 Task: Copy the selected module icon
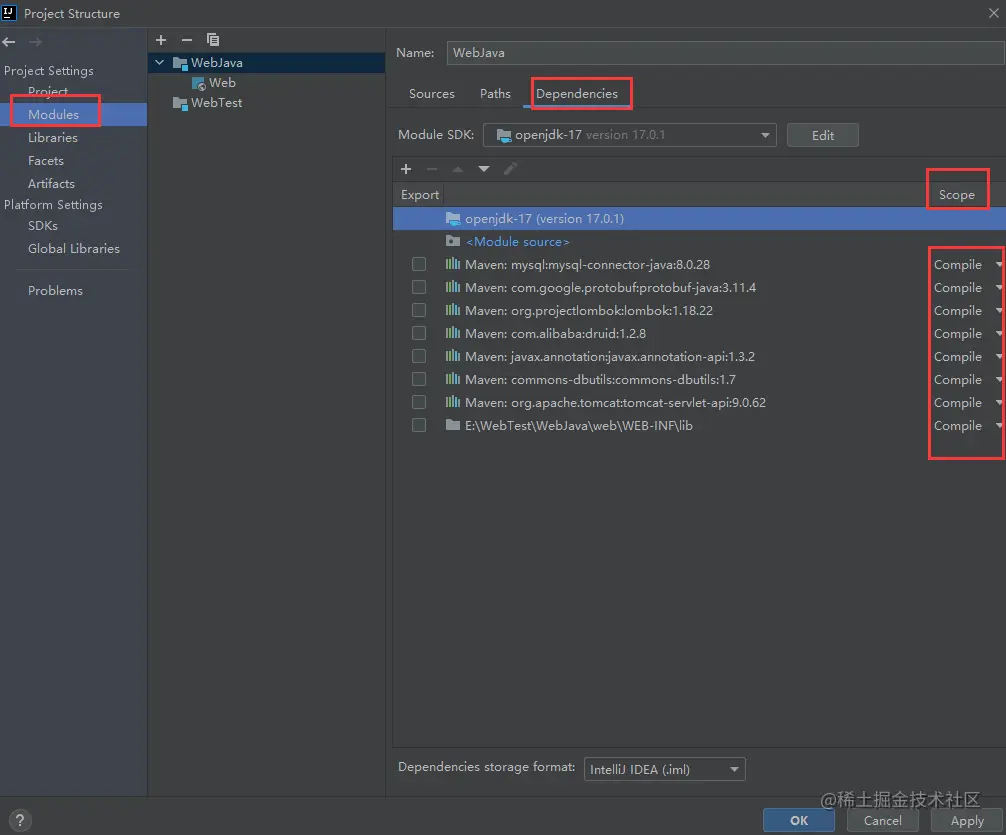(213, 40)
